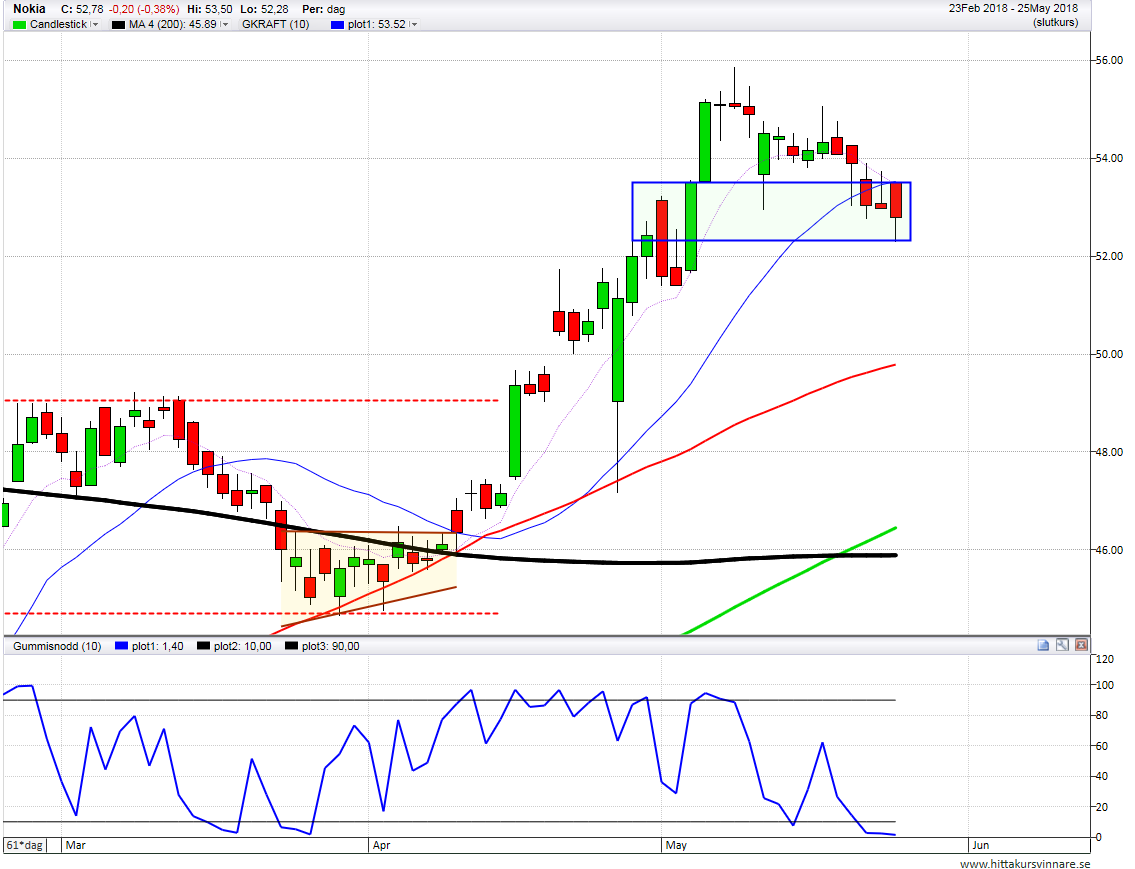Click the 50.00 price axis label
Image resolution: width=1135 pixels, height=869 pixels.
(1109, 355)
